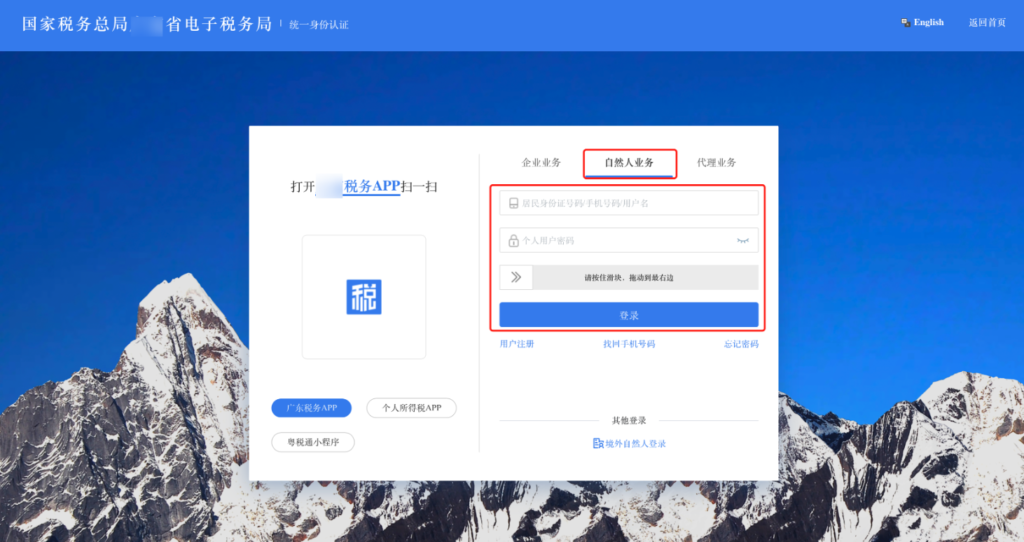The width and height of the screenshot is (1024, 542).
Task: Select the 粤税通小程序 option
Action: [x=313, y=441]
